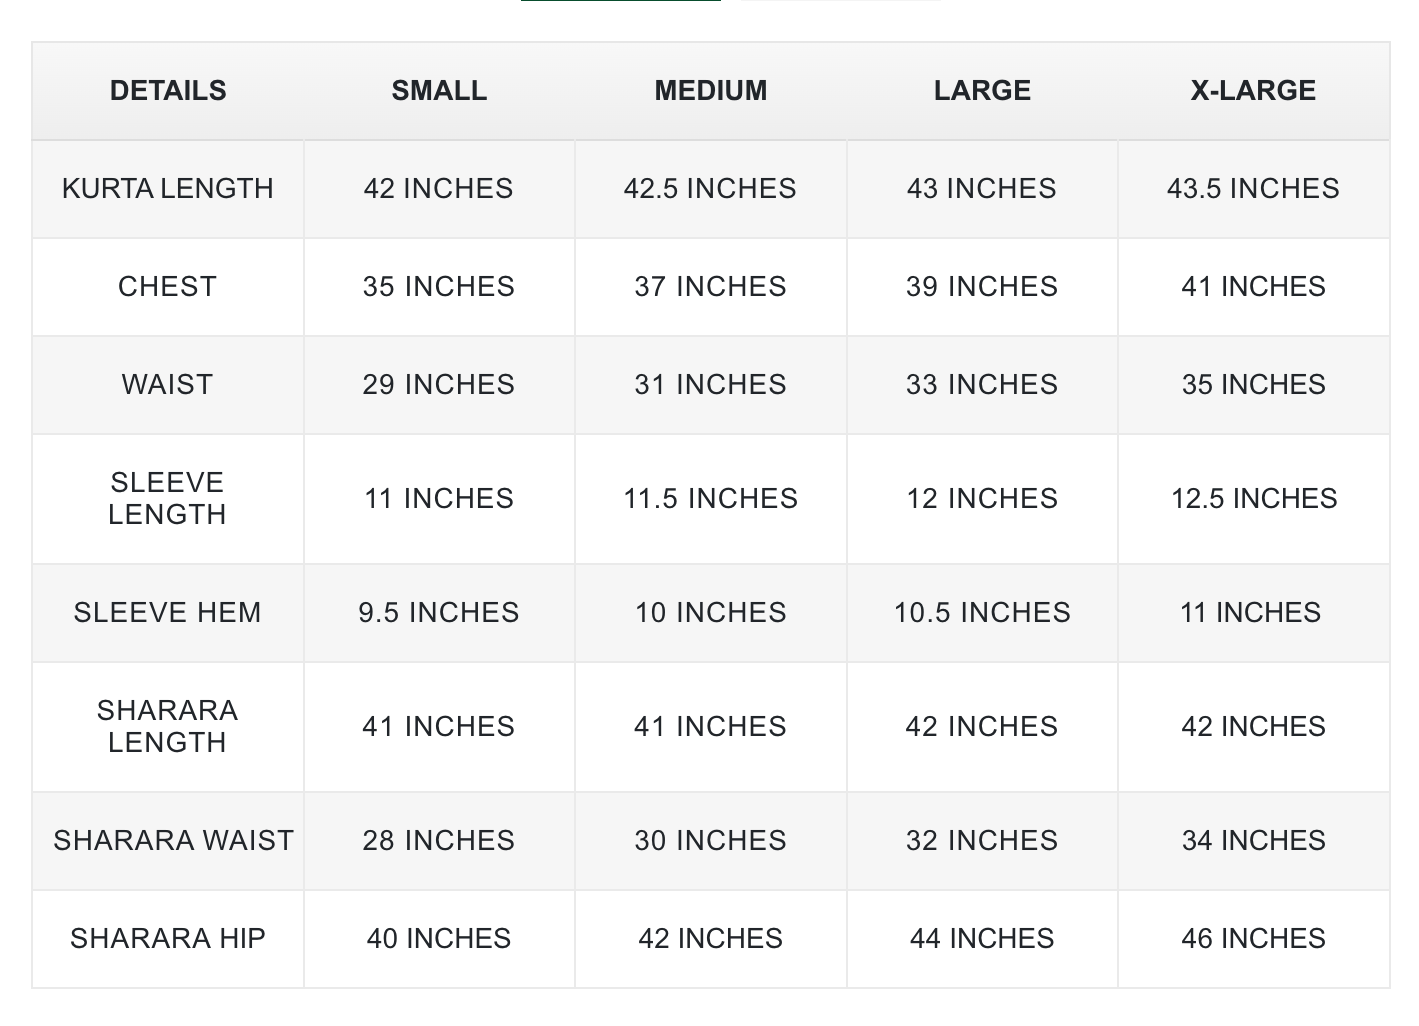Viewport: 1419px width, 1026px height.
Task: Click the X-LARGE size column header
Action: point(1253,91)
